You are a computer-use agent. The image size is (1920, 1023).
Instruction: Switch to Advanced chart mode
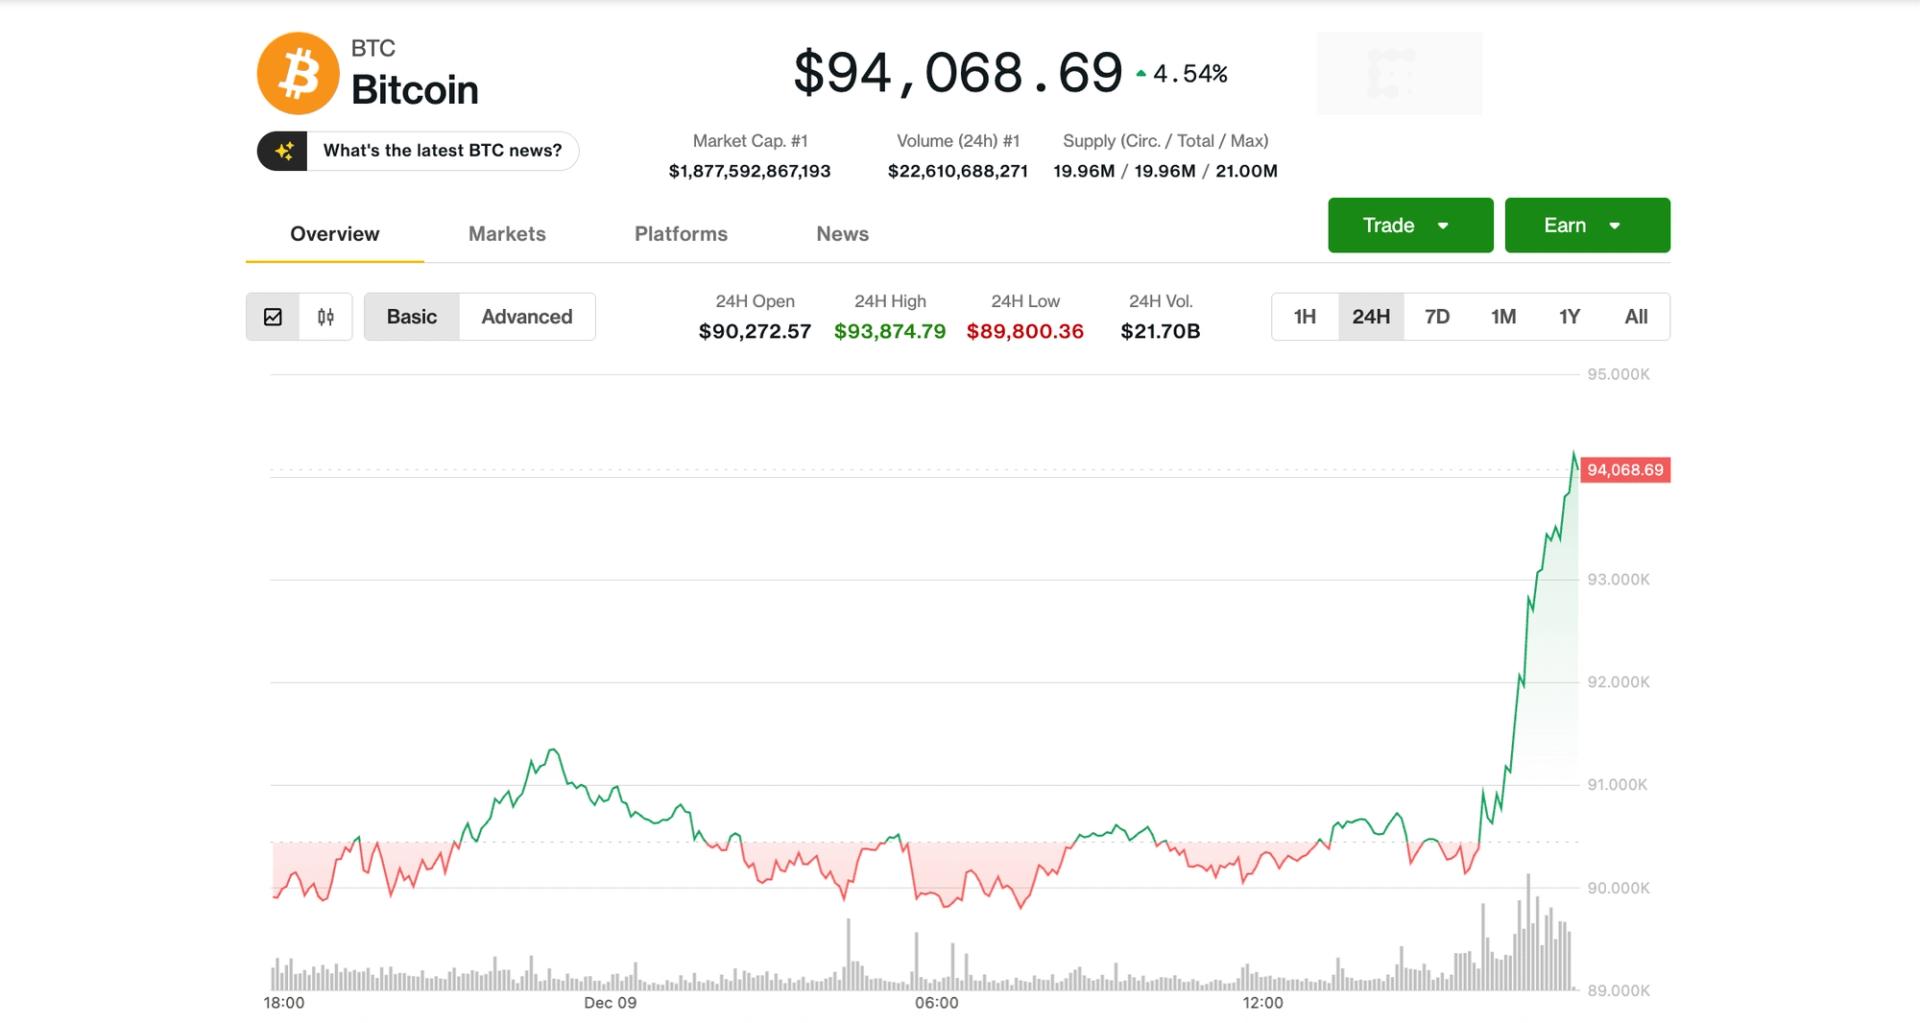527,316
